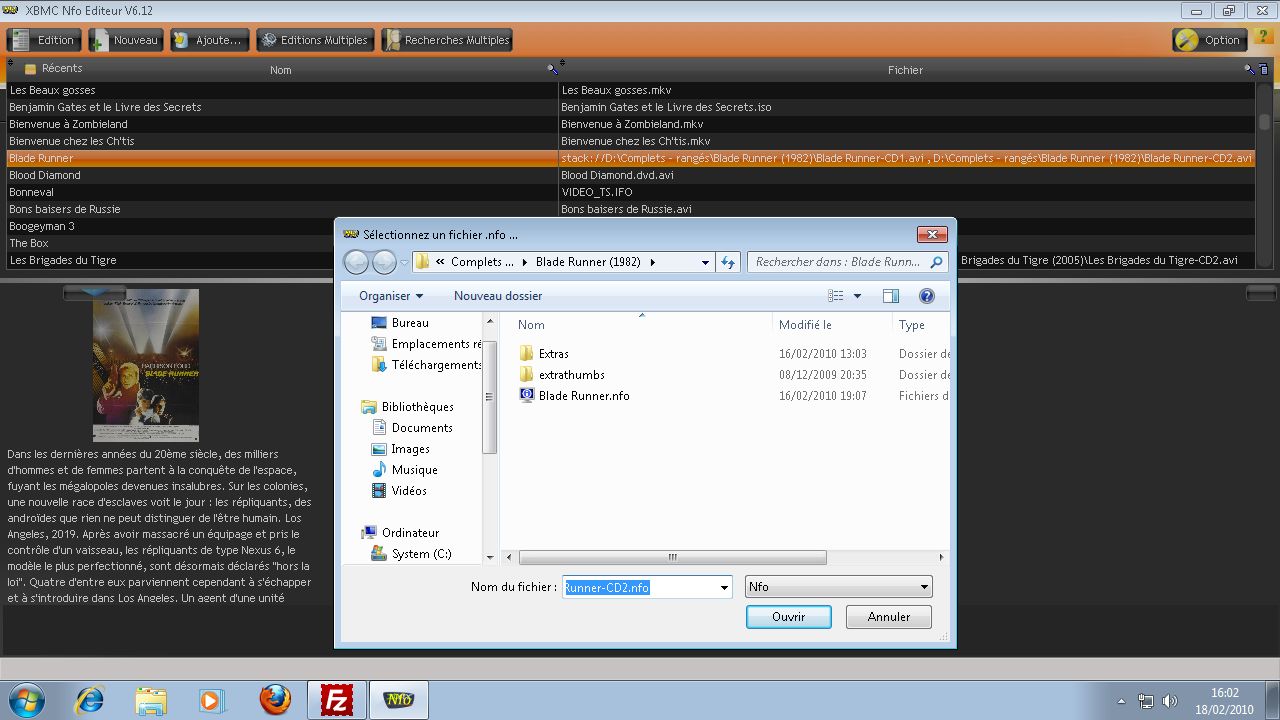This screenshot has height=720, width=1280.
Task: Open Recherches Multiples tool
Action: 447,40
